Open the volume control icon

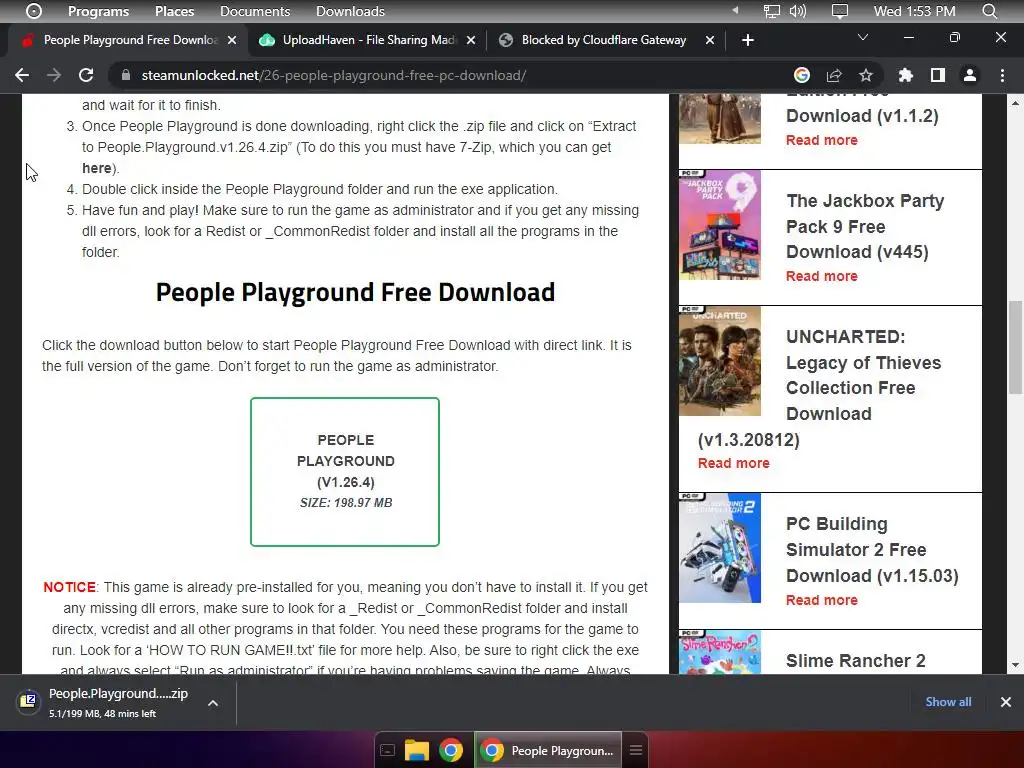[x=797, y=11]
